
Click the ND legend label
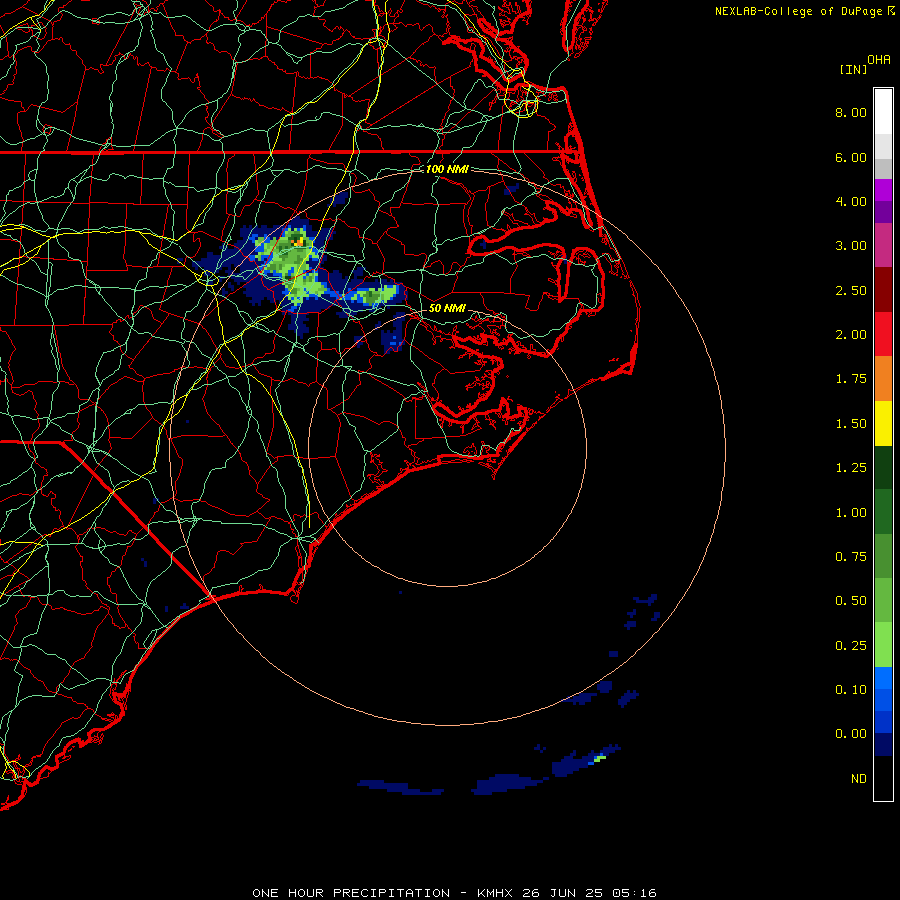859,779
